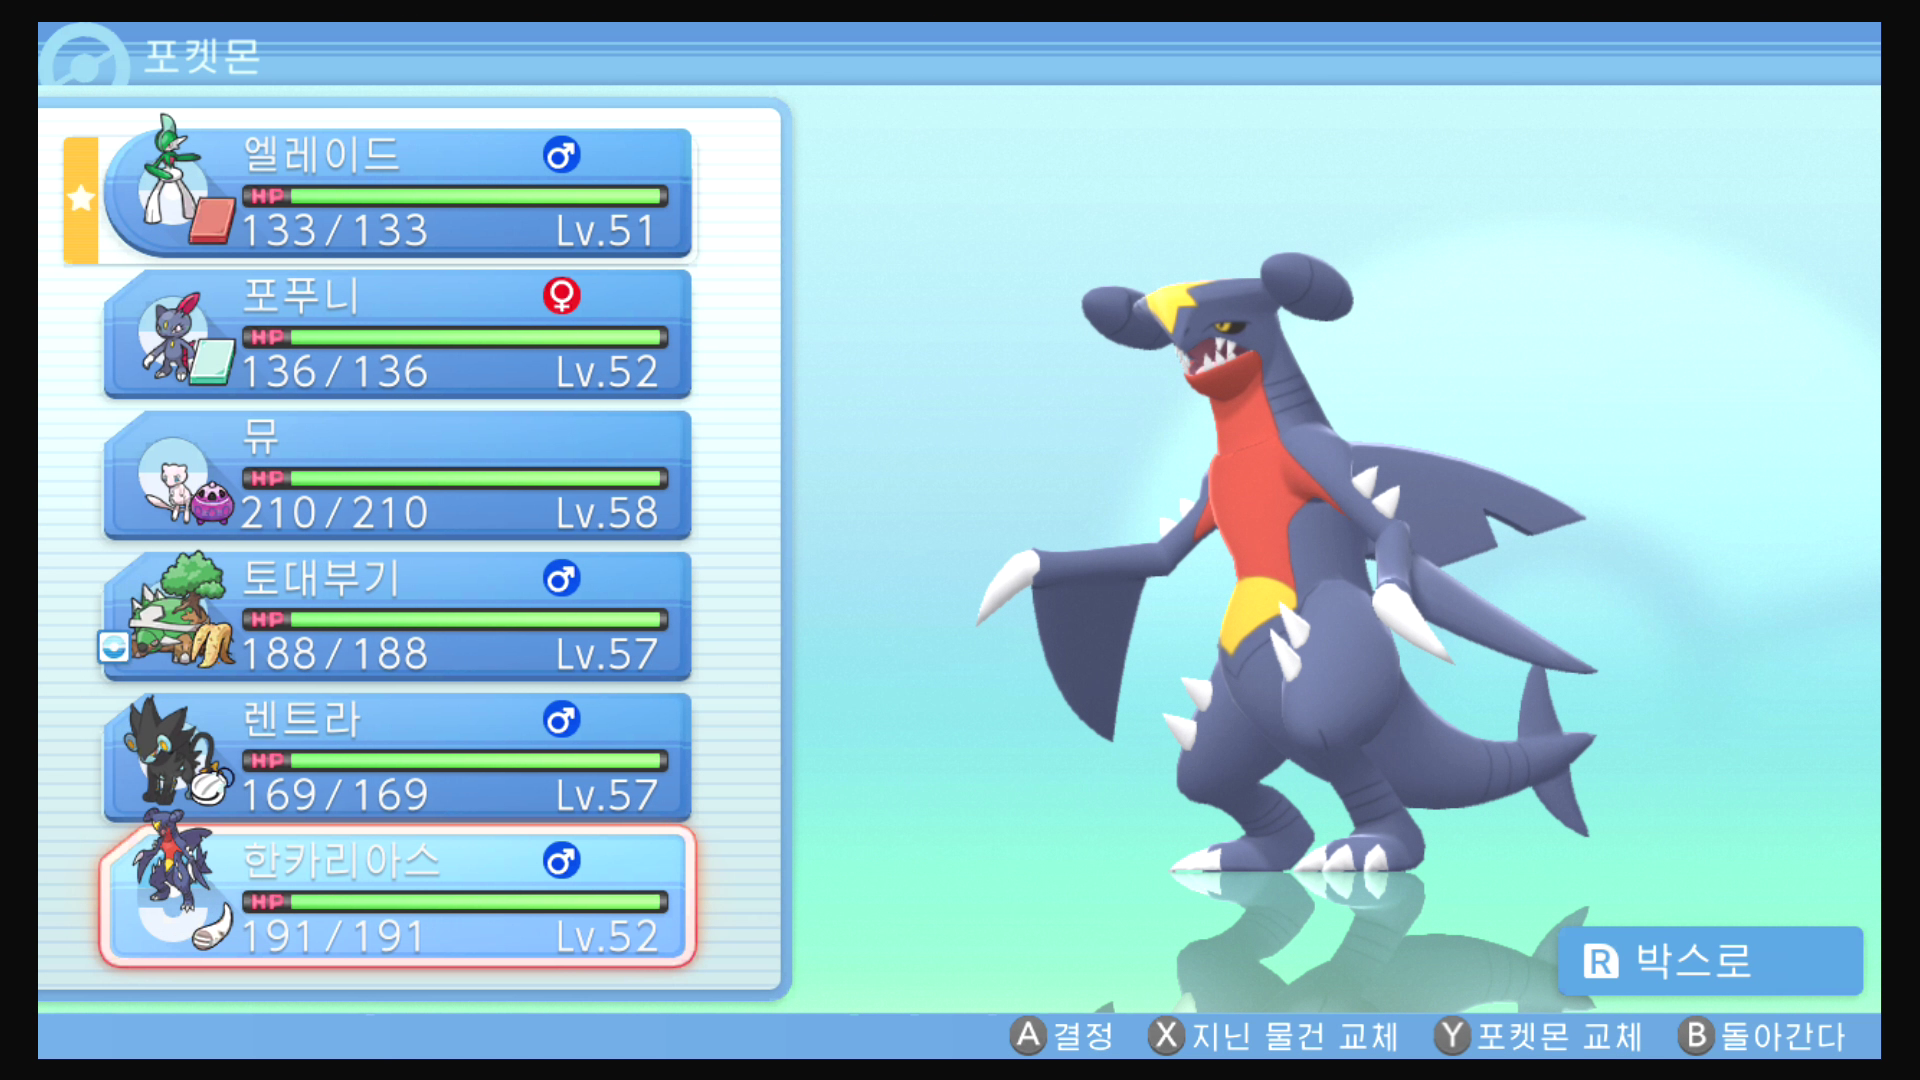This screenshot has height=1080, width=1920.
Task: Click the HP bar of 뮤
Action: [x=455, y=478]
